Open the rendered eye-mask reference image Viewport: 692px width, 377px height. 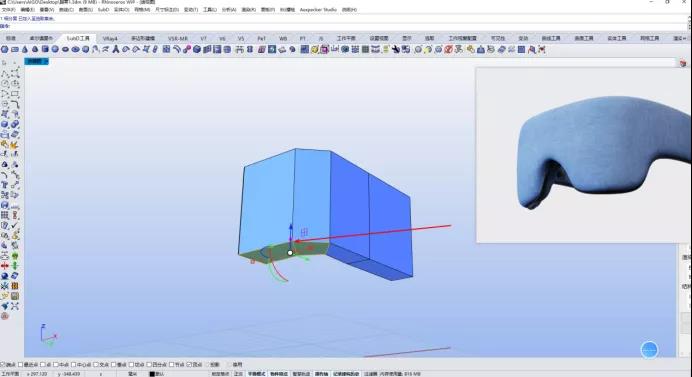point(583,155)
